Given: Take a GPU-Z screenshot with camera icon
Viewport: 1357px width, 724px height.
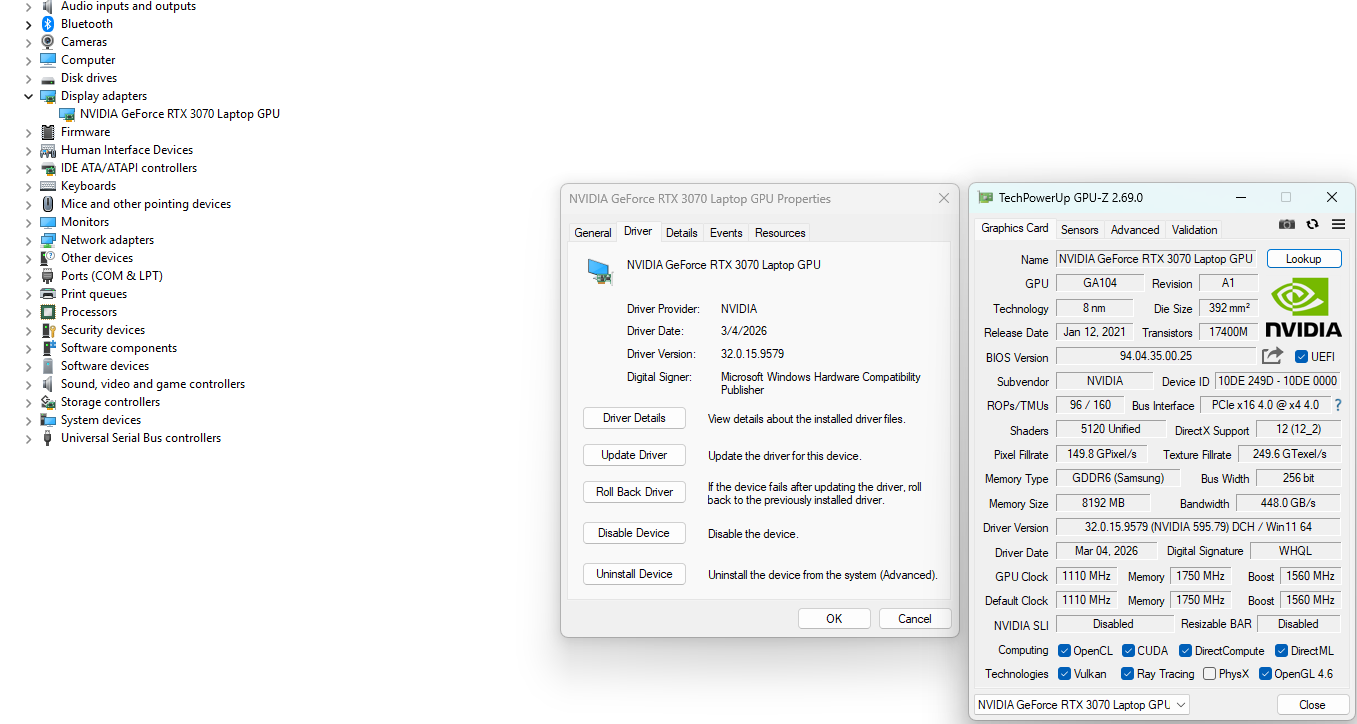Looking at the screenshot, I should coord(1287,225).
